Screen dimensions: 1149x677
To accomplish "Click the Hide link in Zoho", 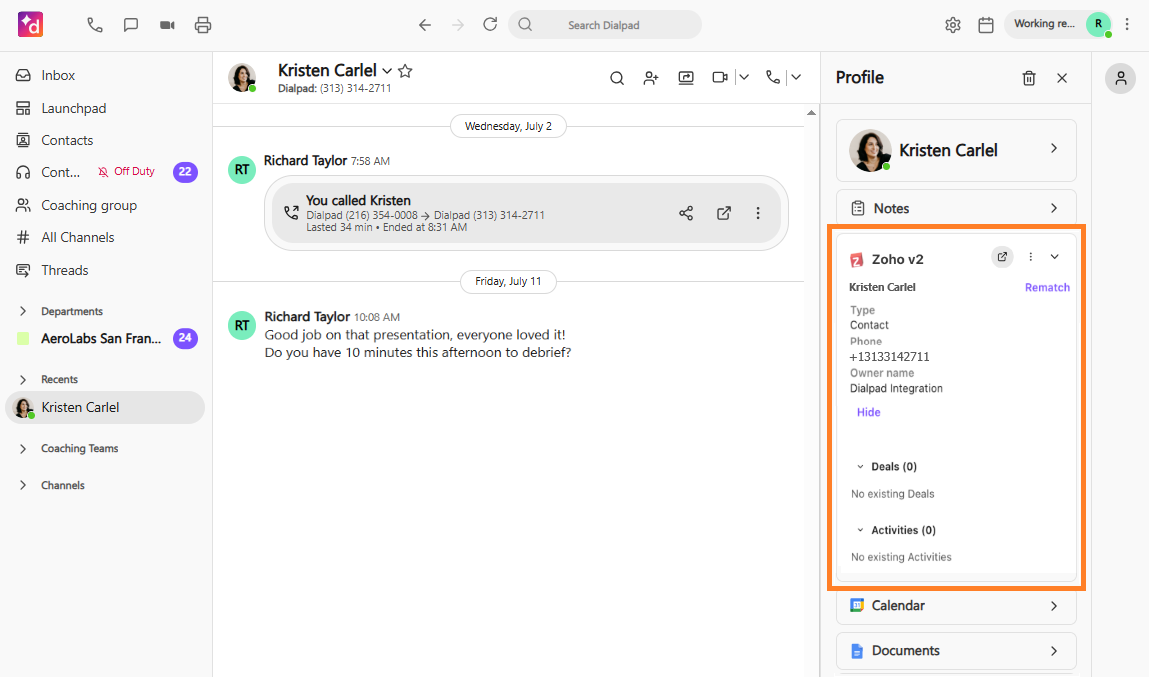I will point(868,413).
